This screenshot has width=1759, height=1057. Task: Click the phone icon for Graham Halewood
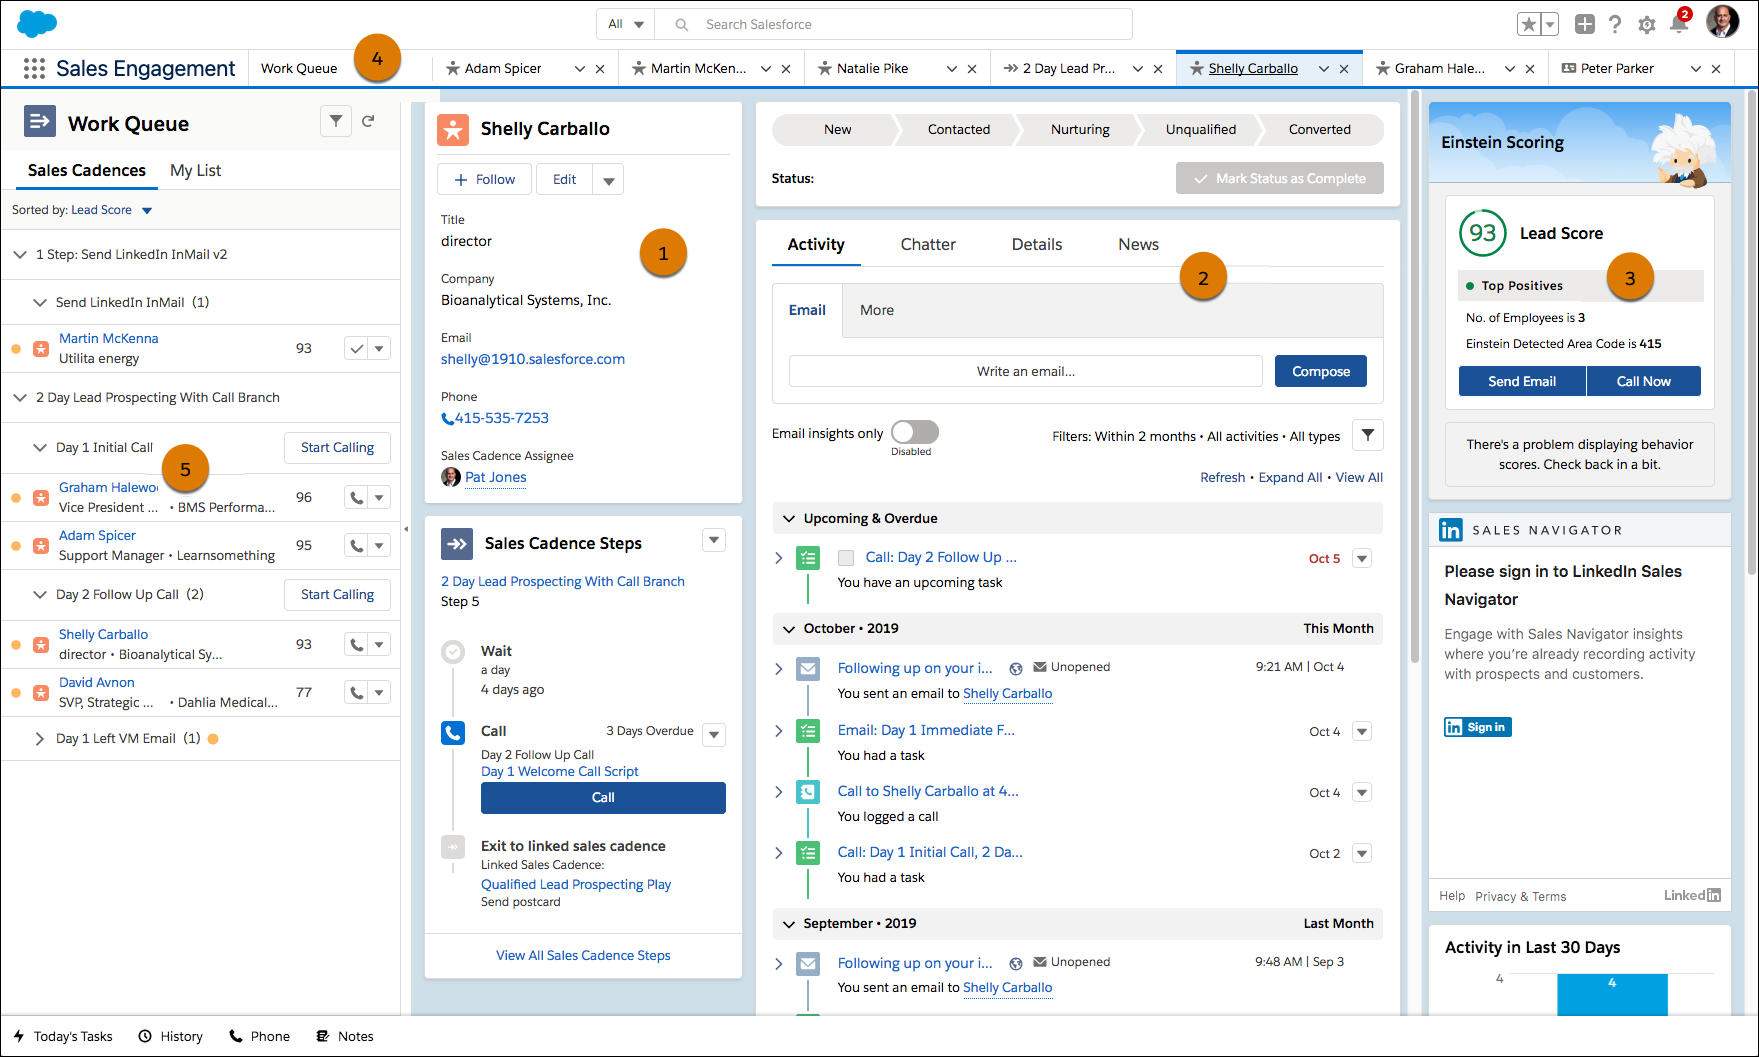pyautogui.click(x=356, y=498)
